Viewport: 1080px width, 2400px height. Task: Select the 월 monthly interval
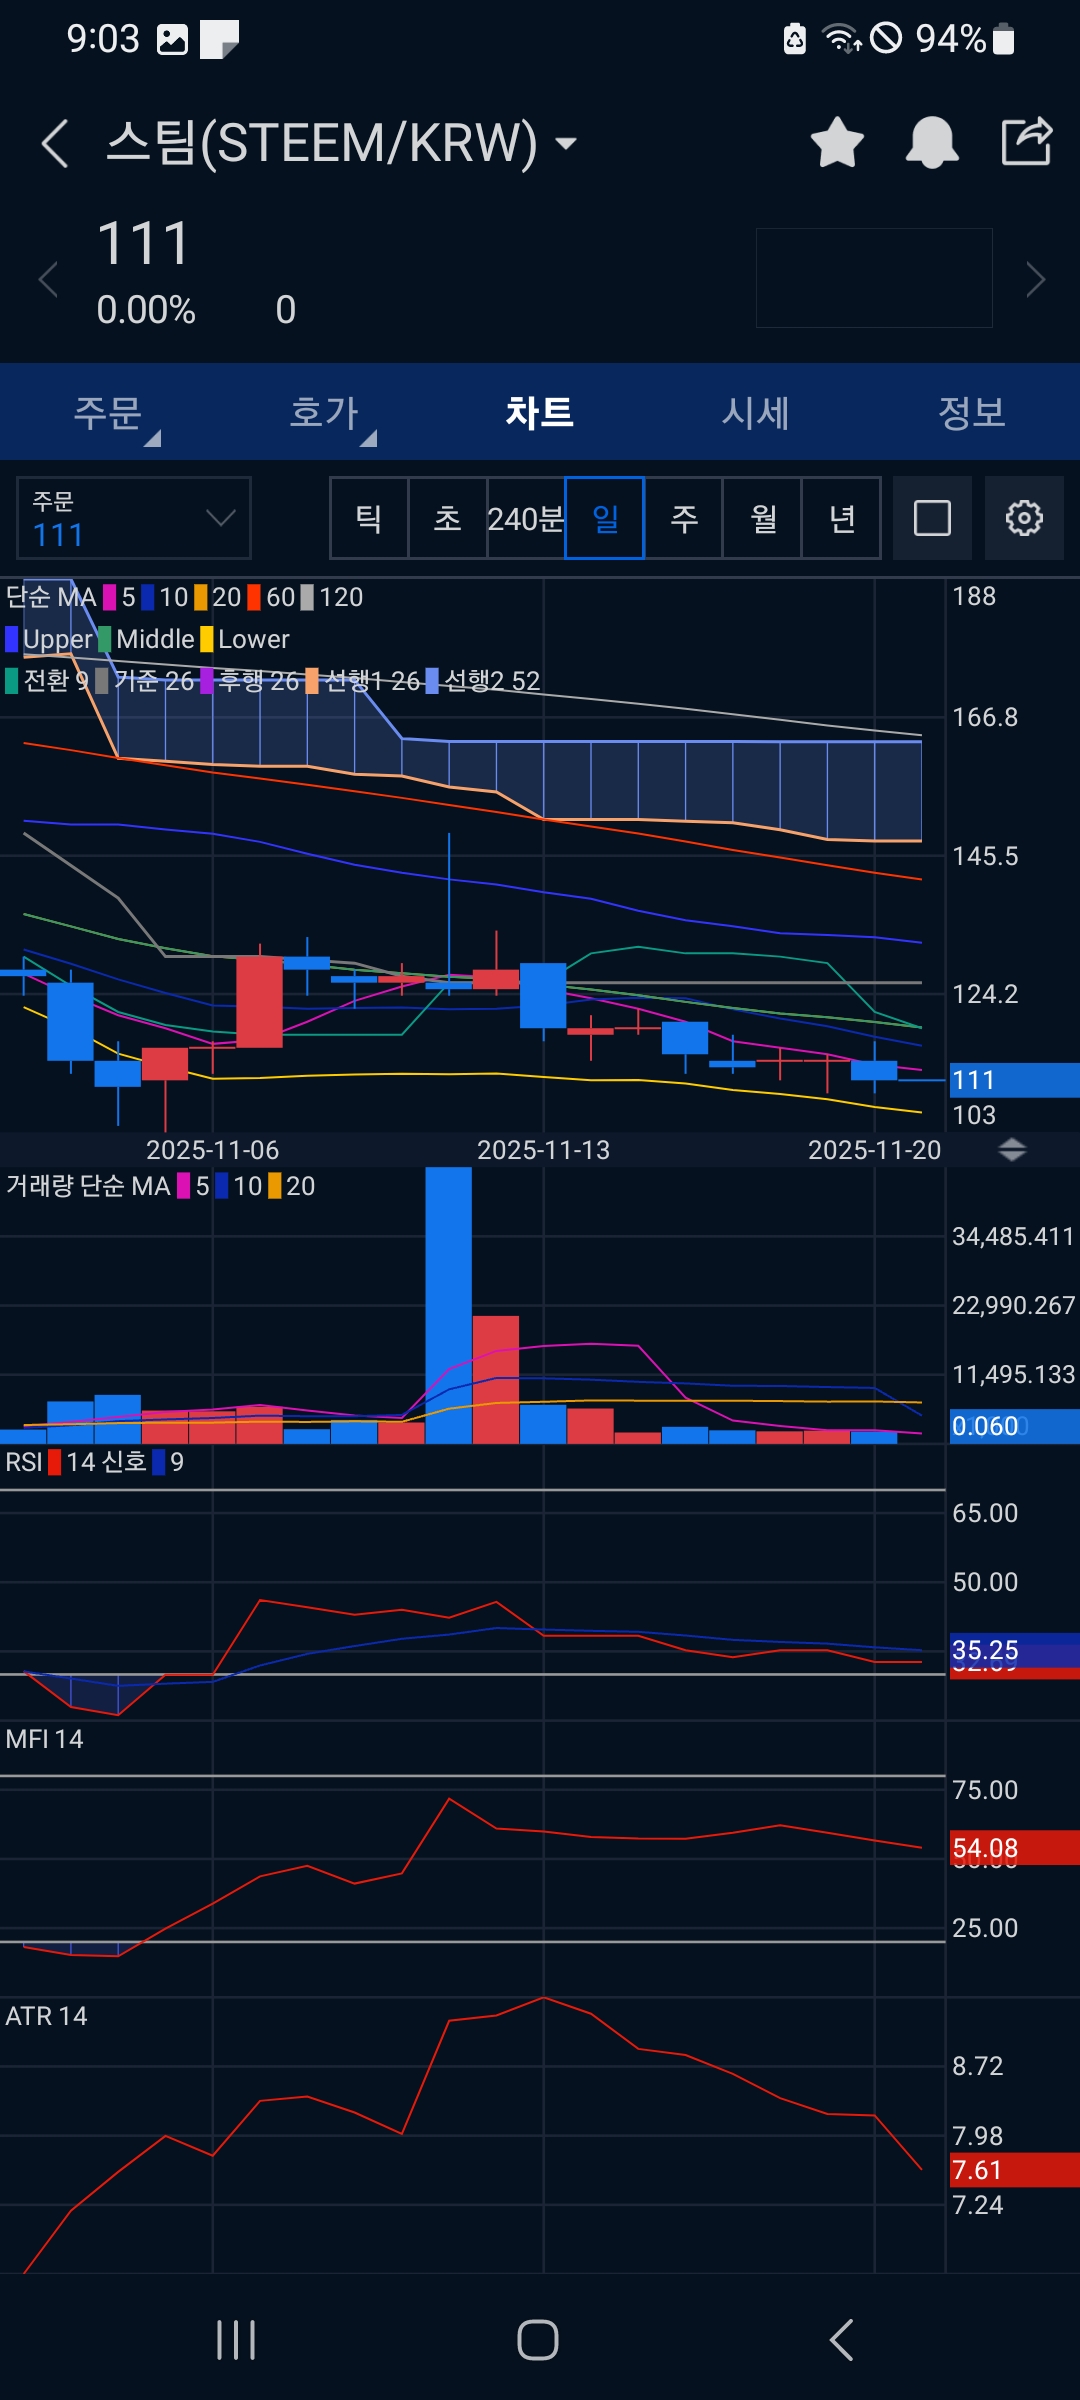click(x=763, y=518)
